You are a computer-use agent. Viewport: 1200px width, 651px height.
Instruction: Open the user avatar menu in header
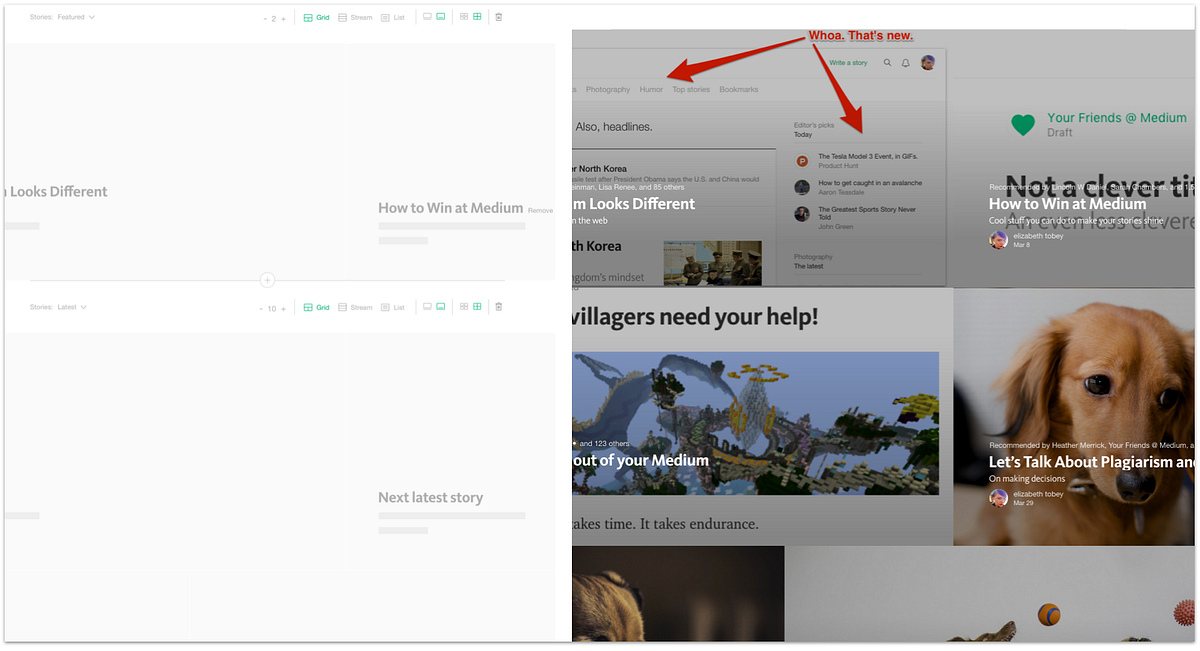click(x=928, y=62)
